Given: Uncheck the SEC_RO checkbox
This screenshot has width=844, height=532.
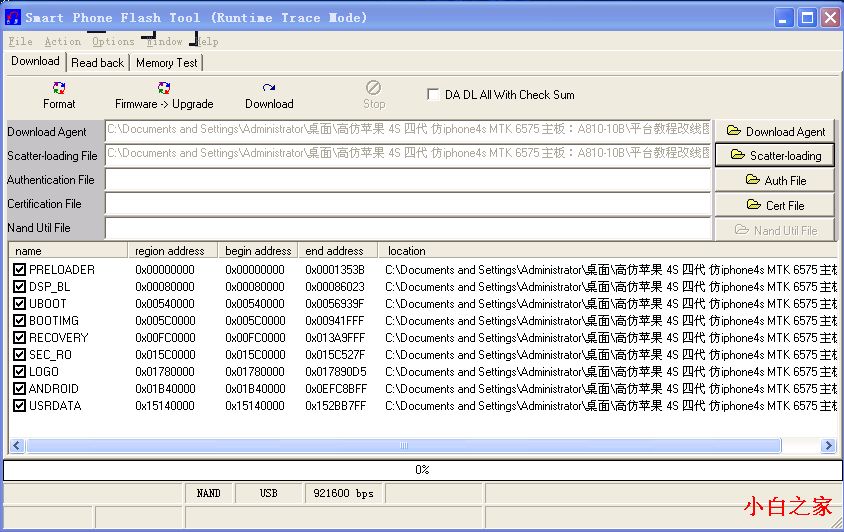Looking at the screenshot, I should [x=19, y=355].
